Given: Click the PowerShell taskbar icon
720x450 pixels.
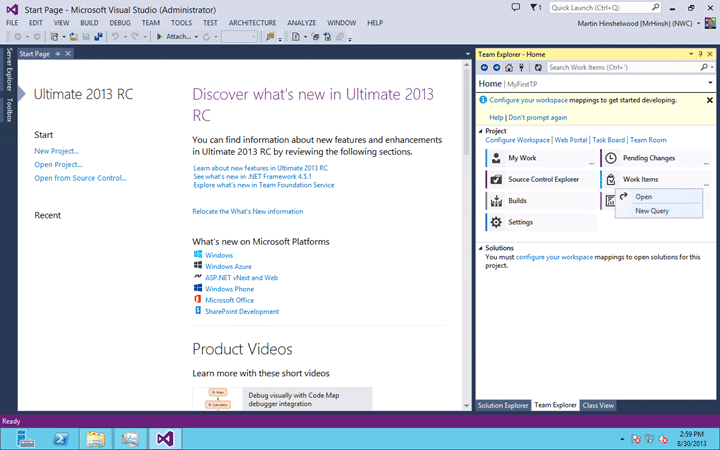Looking at the screenshot, I should (61, 439).
